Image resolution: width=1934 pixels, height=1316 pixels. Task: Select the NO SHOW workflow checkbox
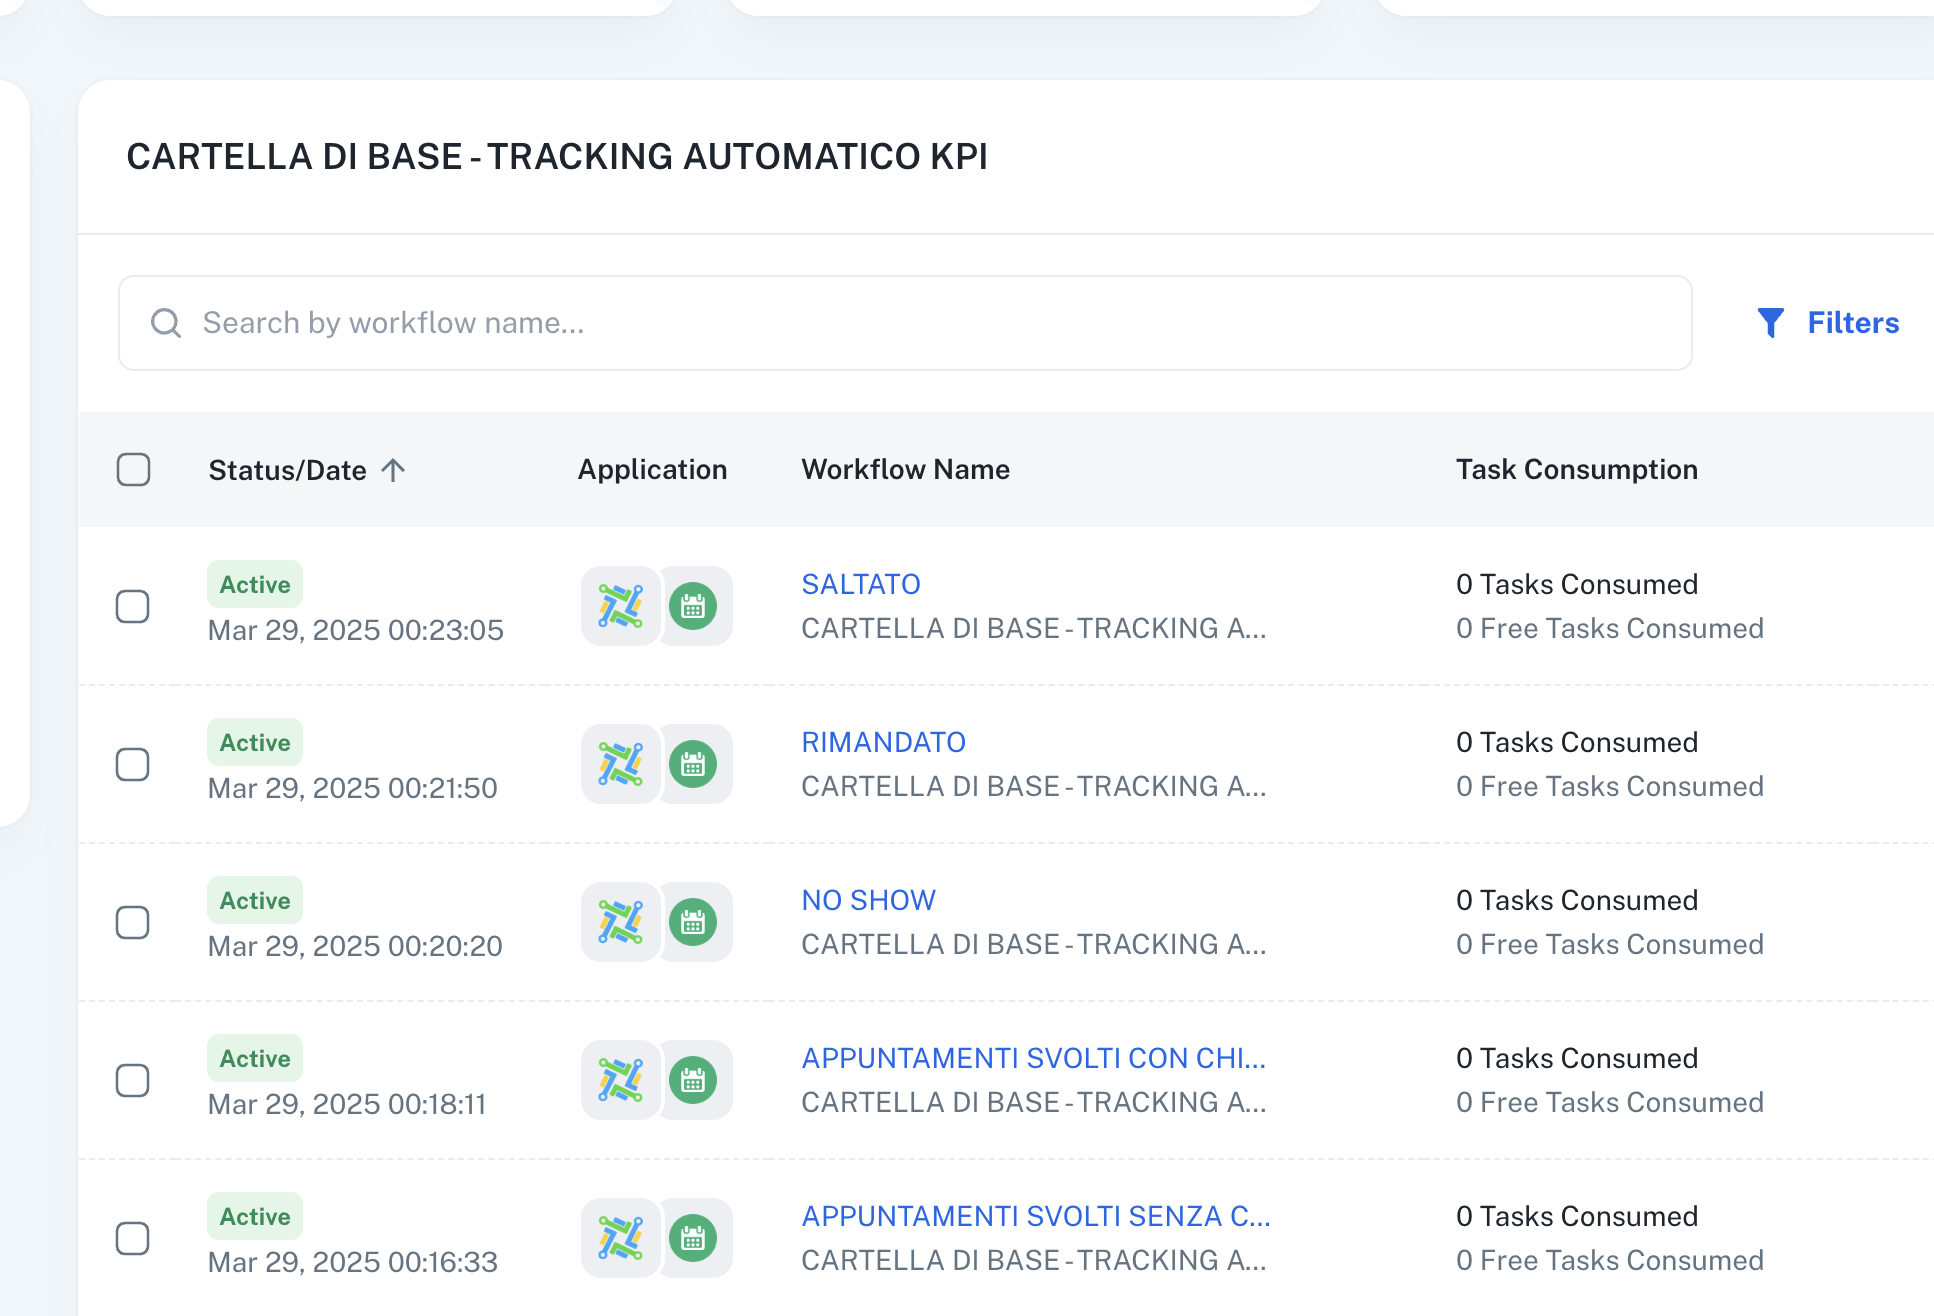click(133, 922)
